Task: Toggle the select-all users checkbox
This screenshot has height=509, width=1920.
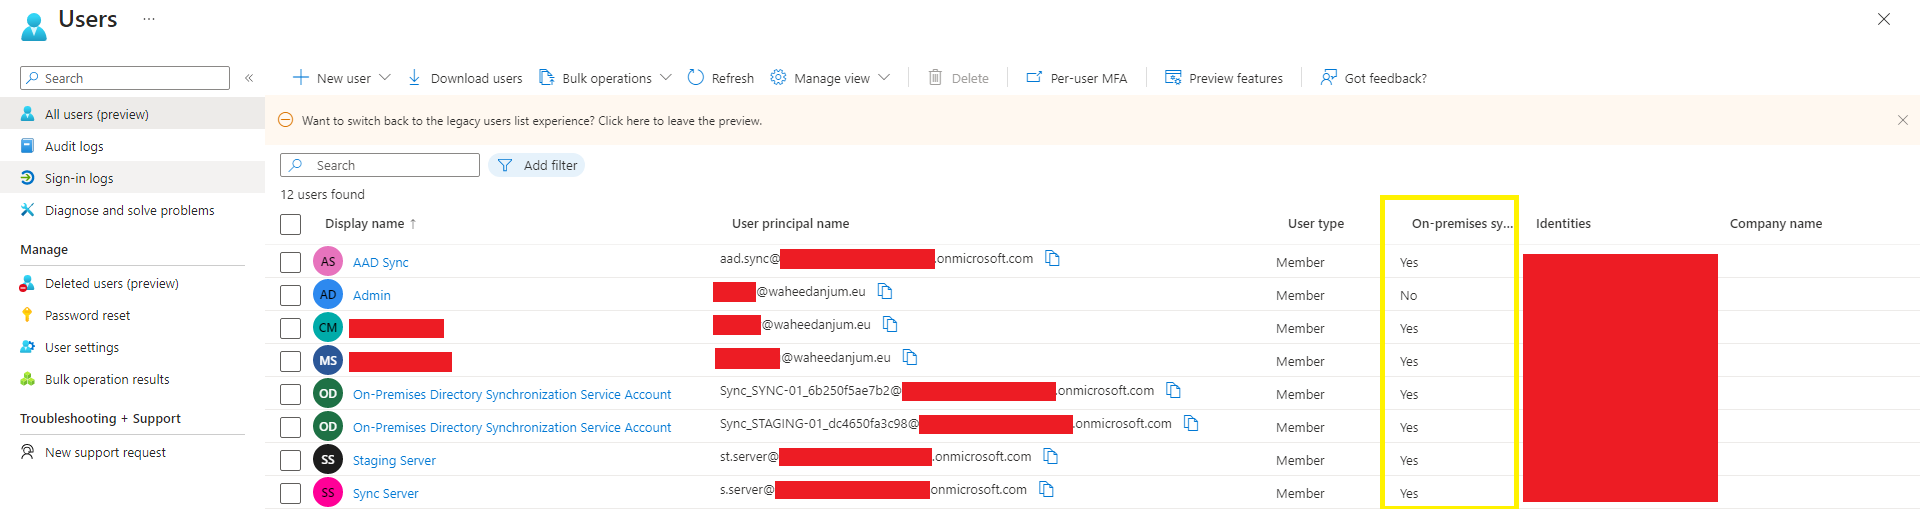Action: [291, 224]
